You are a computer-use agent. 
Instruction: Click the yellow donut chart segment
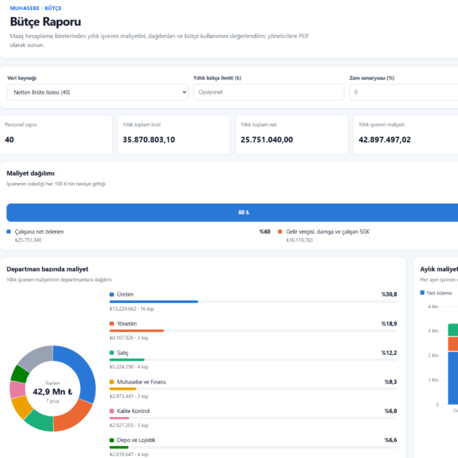pyautogui.click(x=22, y=408)
